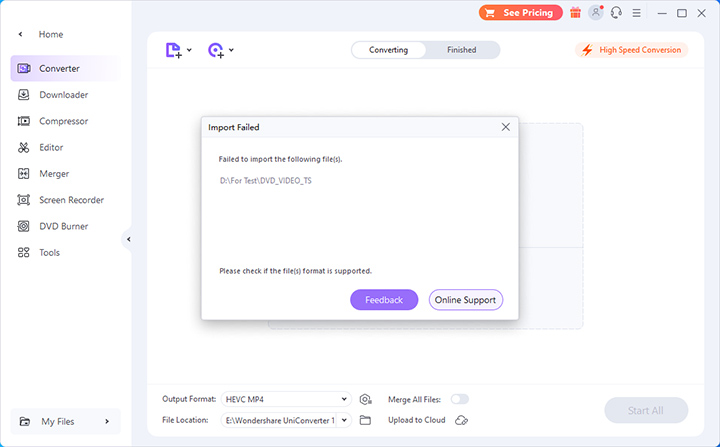Click the Import Failed dialog title
The height and width of the screenshot is (447, 720).
(x=234, y=127)
